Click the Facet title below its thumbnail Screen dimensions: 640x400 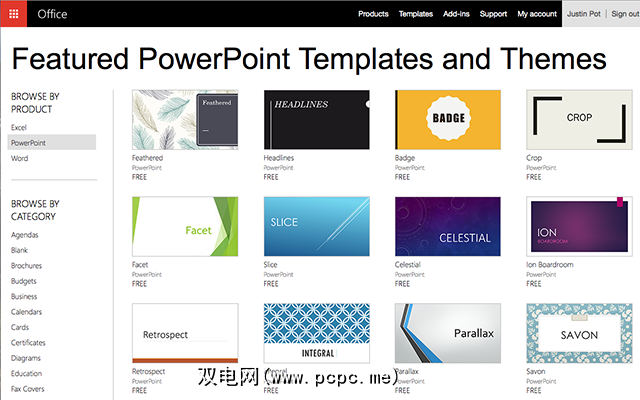(140, 265)
